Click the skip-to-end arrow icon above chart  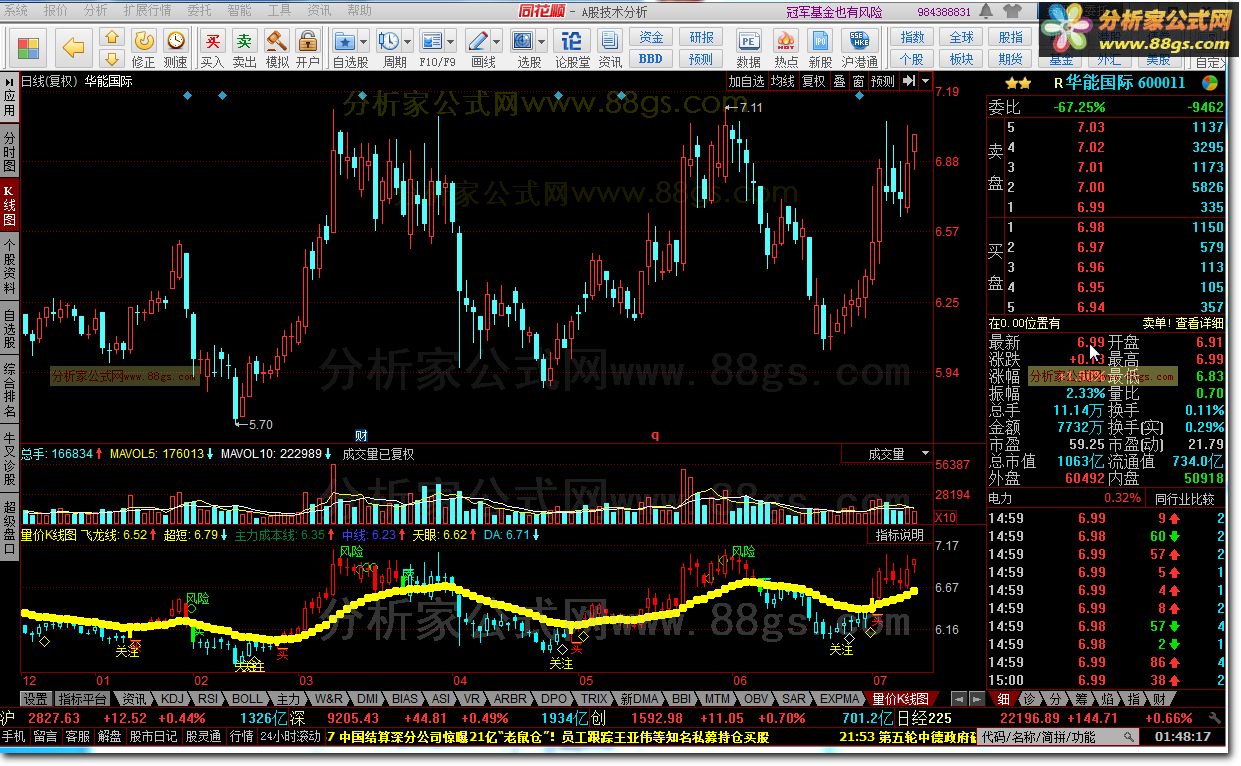tap(909, 81)
